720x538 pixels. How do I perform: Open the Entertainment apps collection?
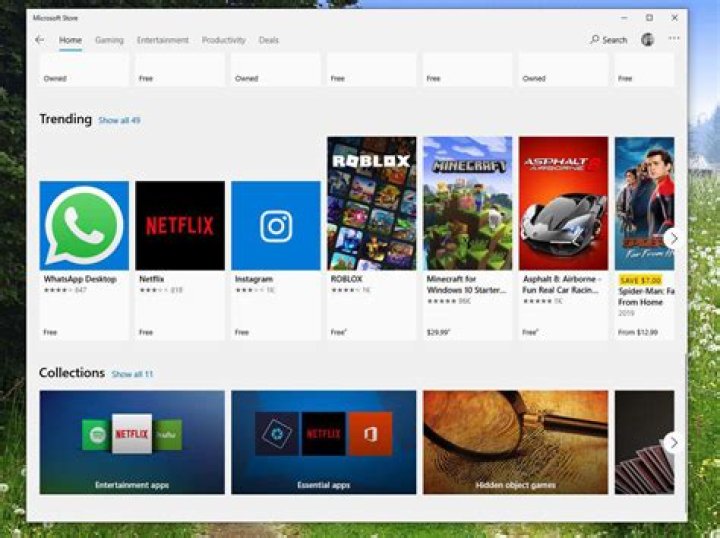coord(132,442)
